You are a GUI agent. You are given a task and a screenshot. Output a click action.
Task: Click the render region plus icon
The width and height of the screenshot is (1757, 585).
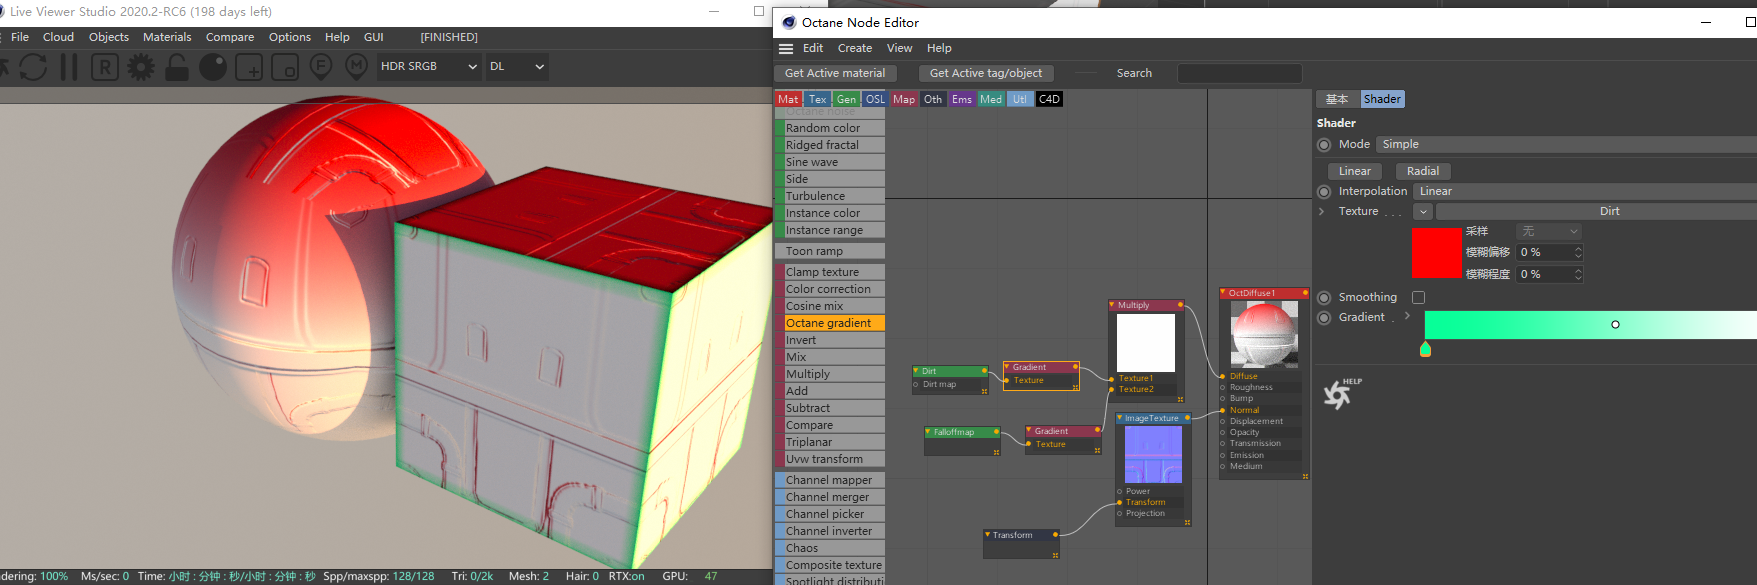point(249,67)
